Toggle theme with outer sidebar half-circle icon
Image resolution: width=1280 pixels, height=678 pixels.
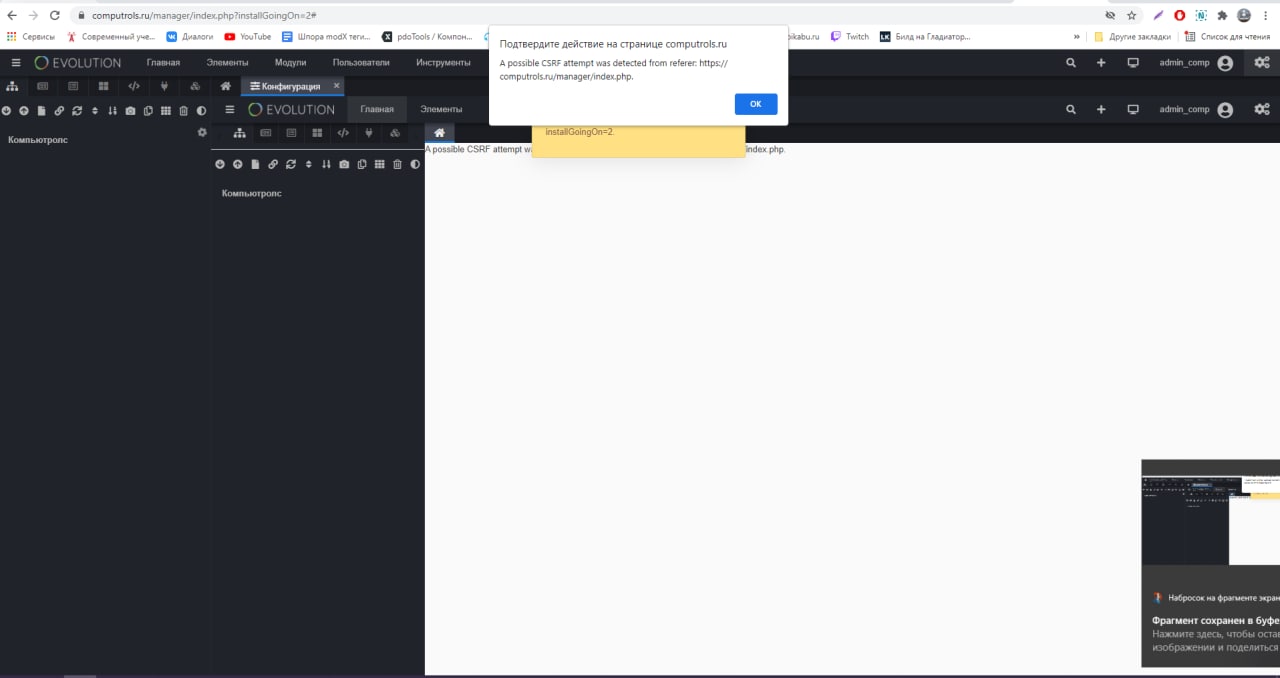point(201,111)
